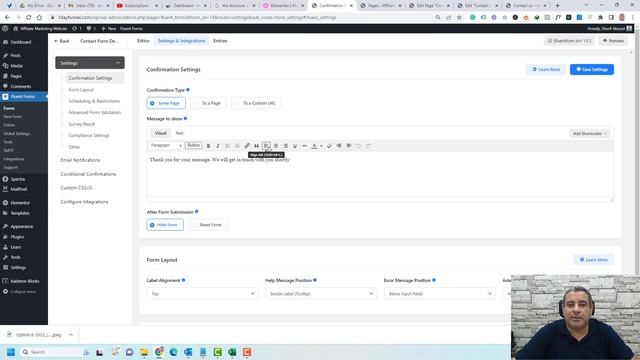Click Learn More in Confirmation Settings
Viewport: 640px width, 360px height.
[x=546, y=69]
